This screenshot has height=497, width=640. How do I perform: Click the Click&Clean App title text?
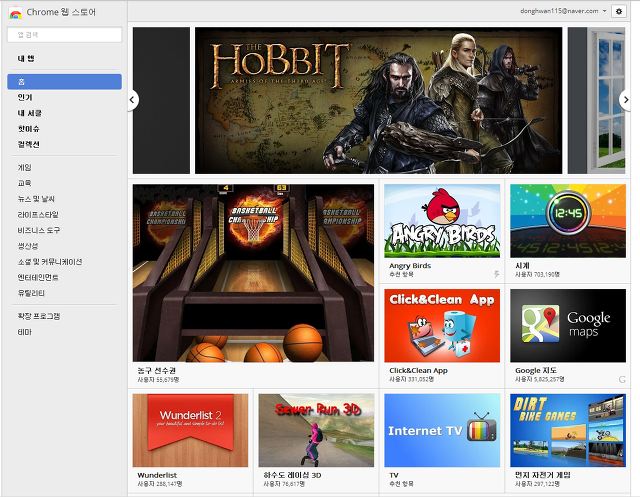point(418,371)
